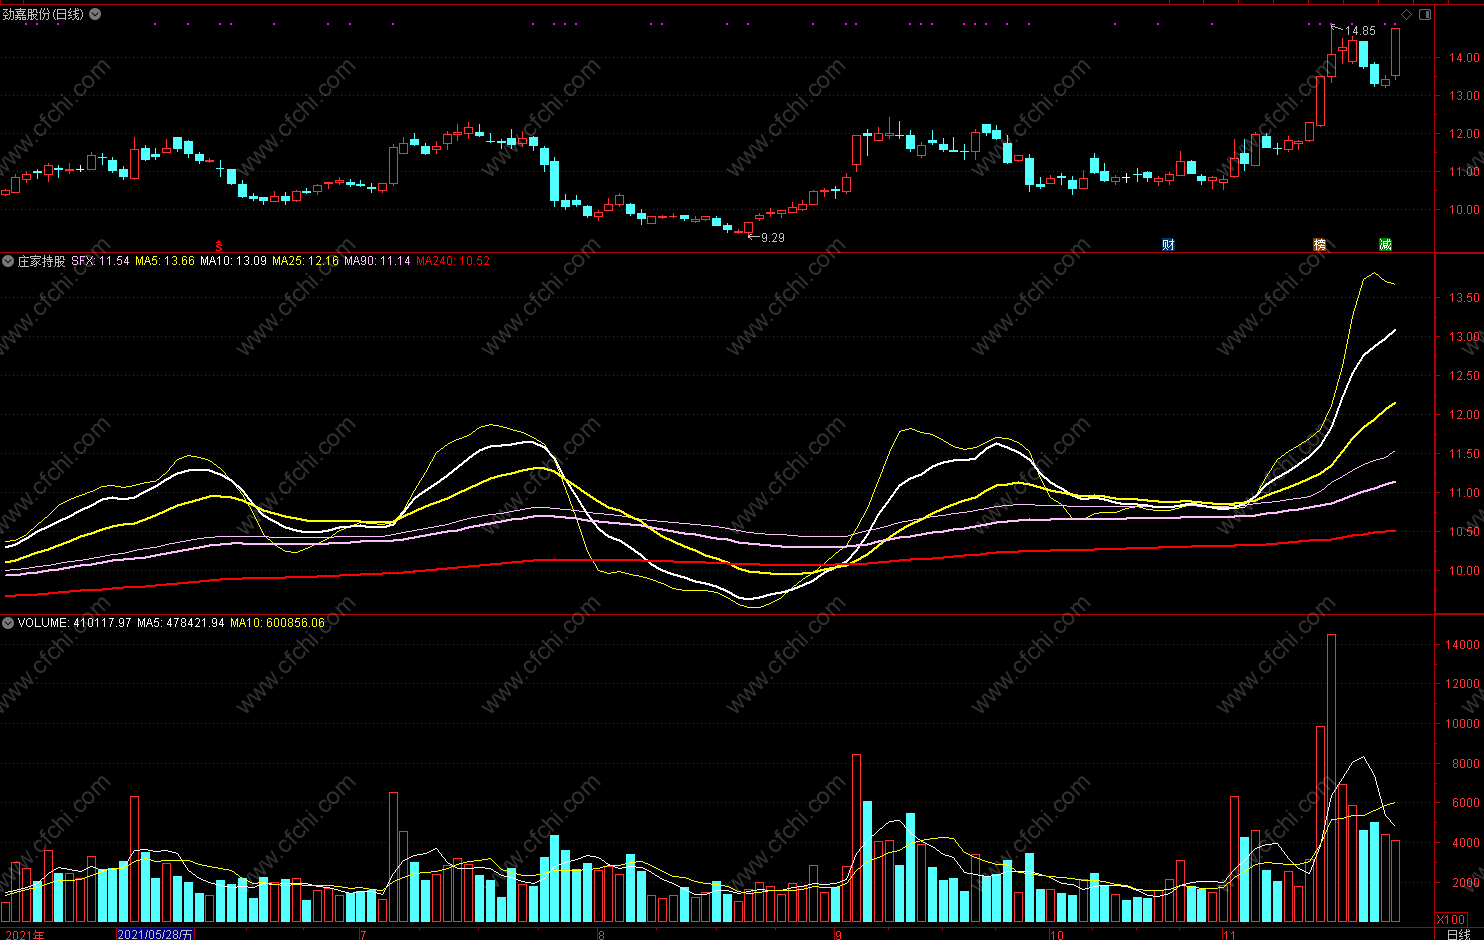Viewport: 1484px width, 940px height.
Task: Click the last candlestick on the chart
Action: coord(1395,52)
